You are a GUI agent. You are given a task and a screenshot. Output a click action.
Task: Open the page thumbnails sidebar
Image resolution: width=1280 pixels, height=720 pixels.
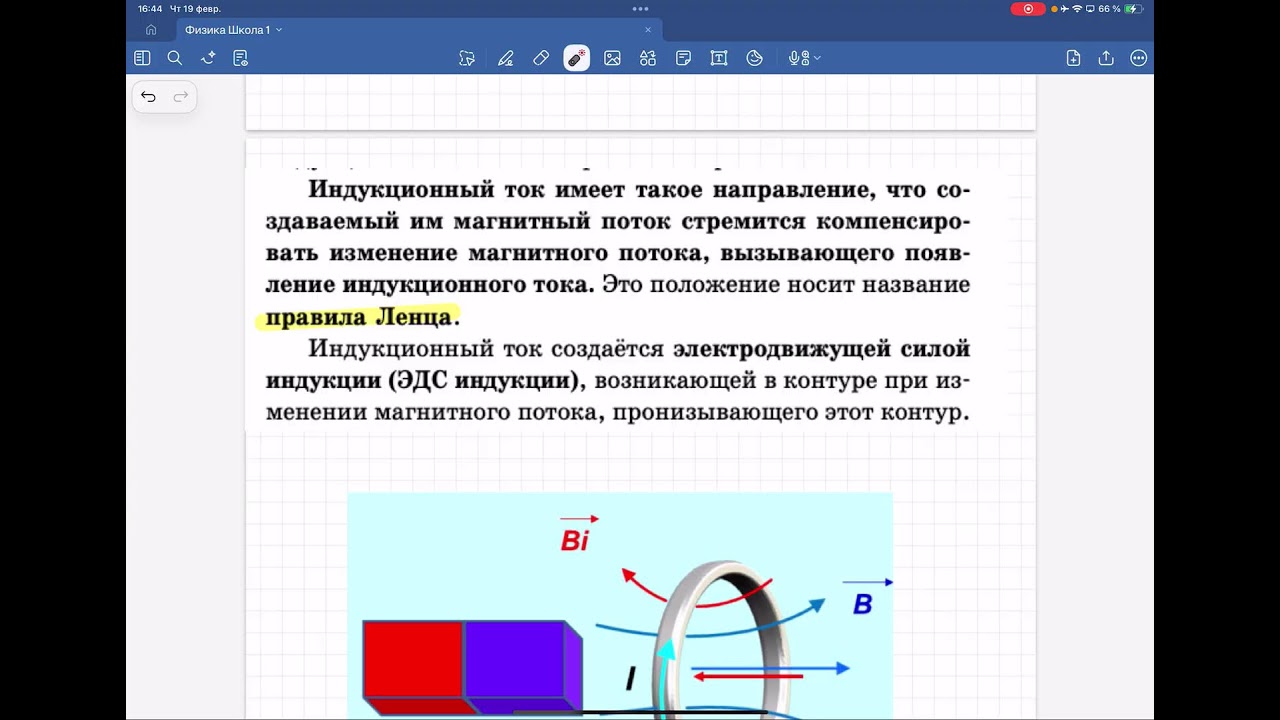(x=142, y=58)
